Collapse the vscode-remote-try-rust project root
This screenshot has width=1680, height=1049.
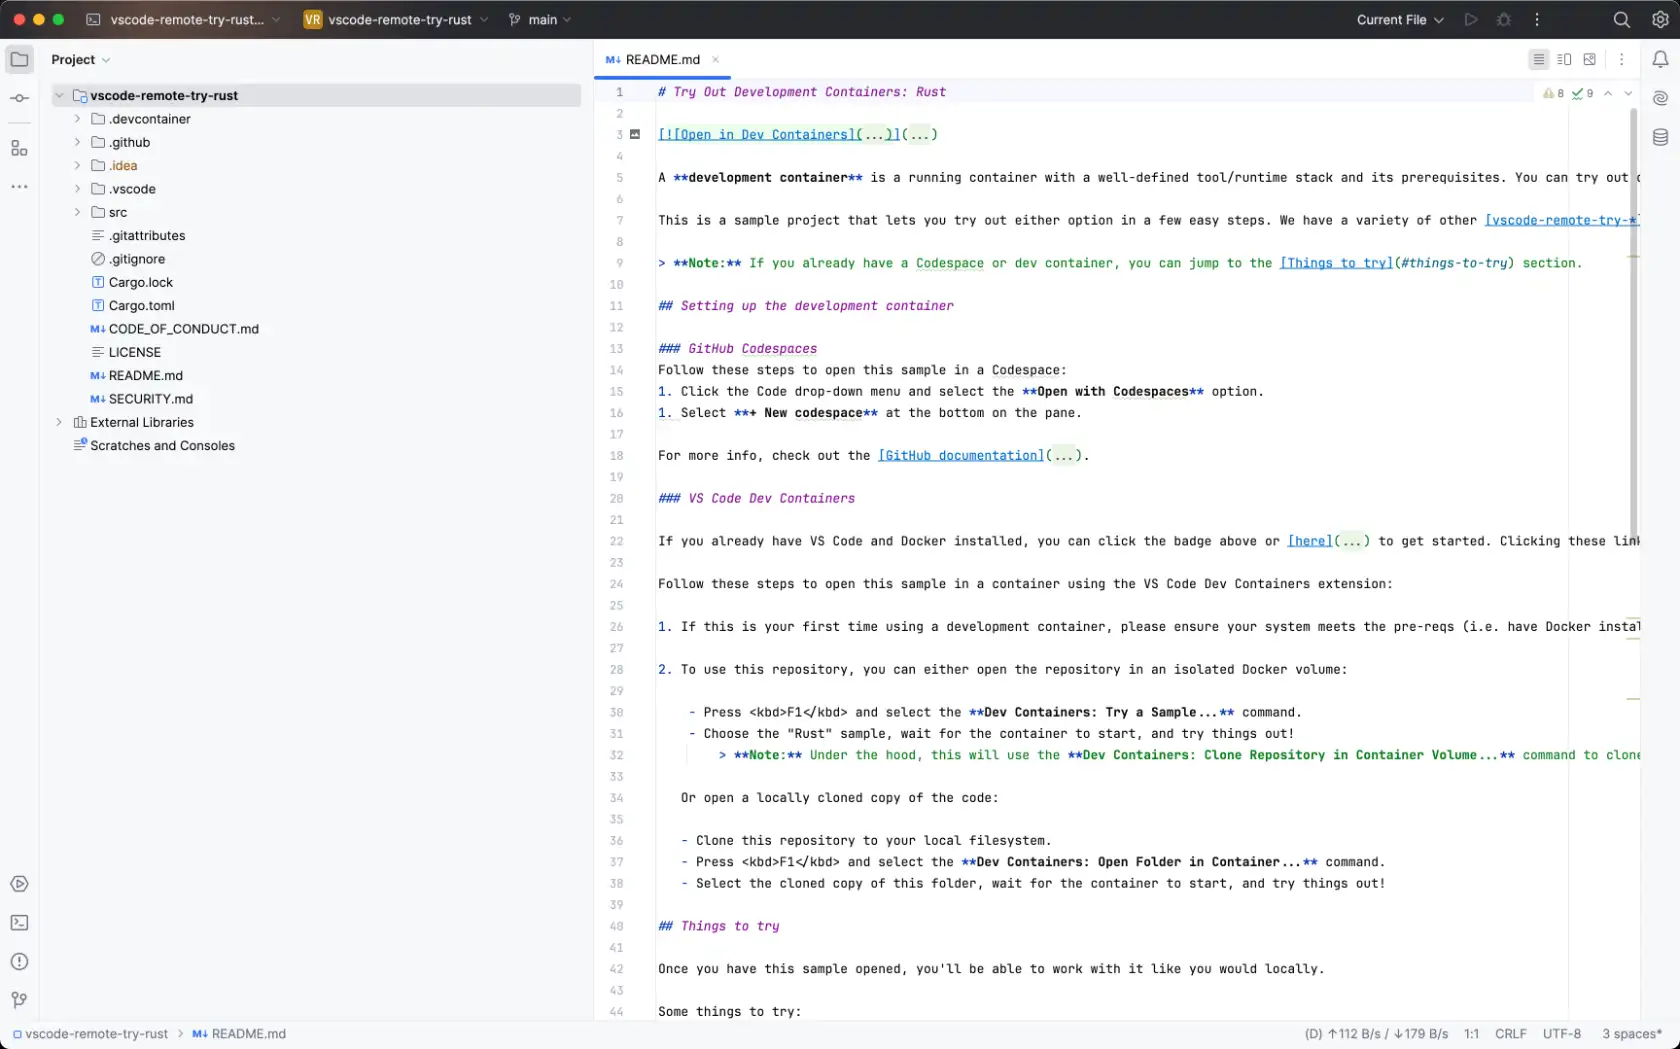(60, 95)
